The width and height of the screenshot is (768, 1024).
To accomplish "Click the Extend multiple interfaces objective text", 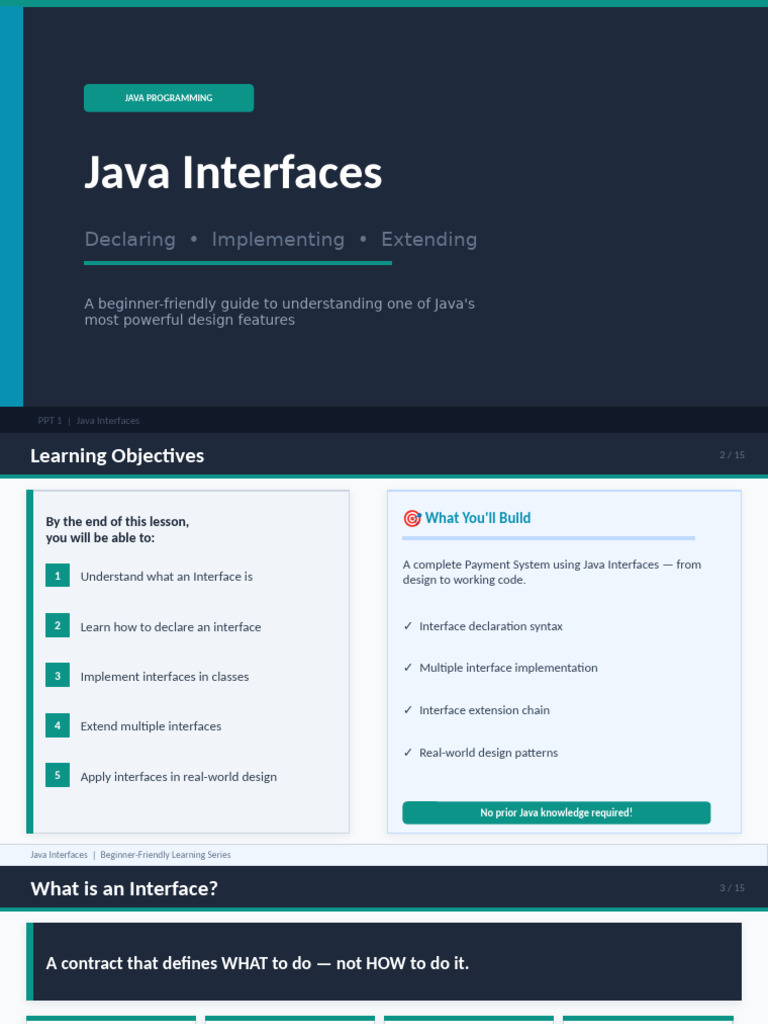I will point(151,727).
